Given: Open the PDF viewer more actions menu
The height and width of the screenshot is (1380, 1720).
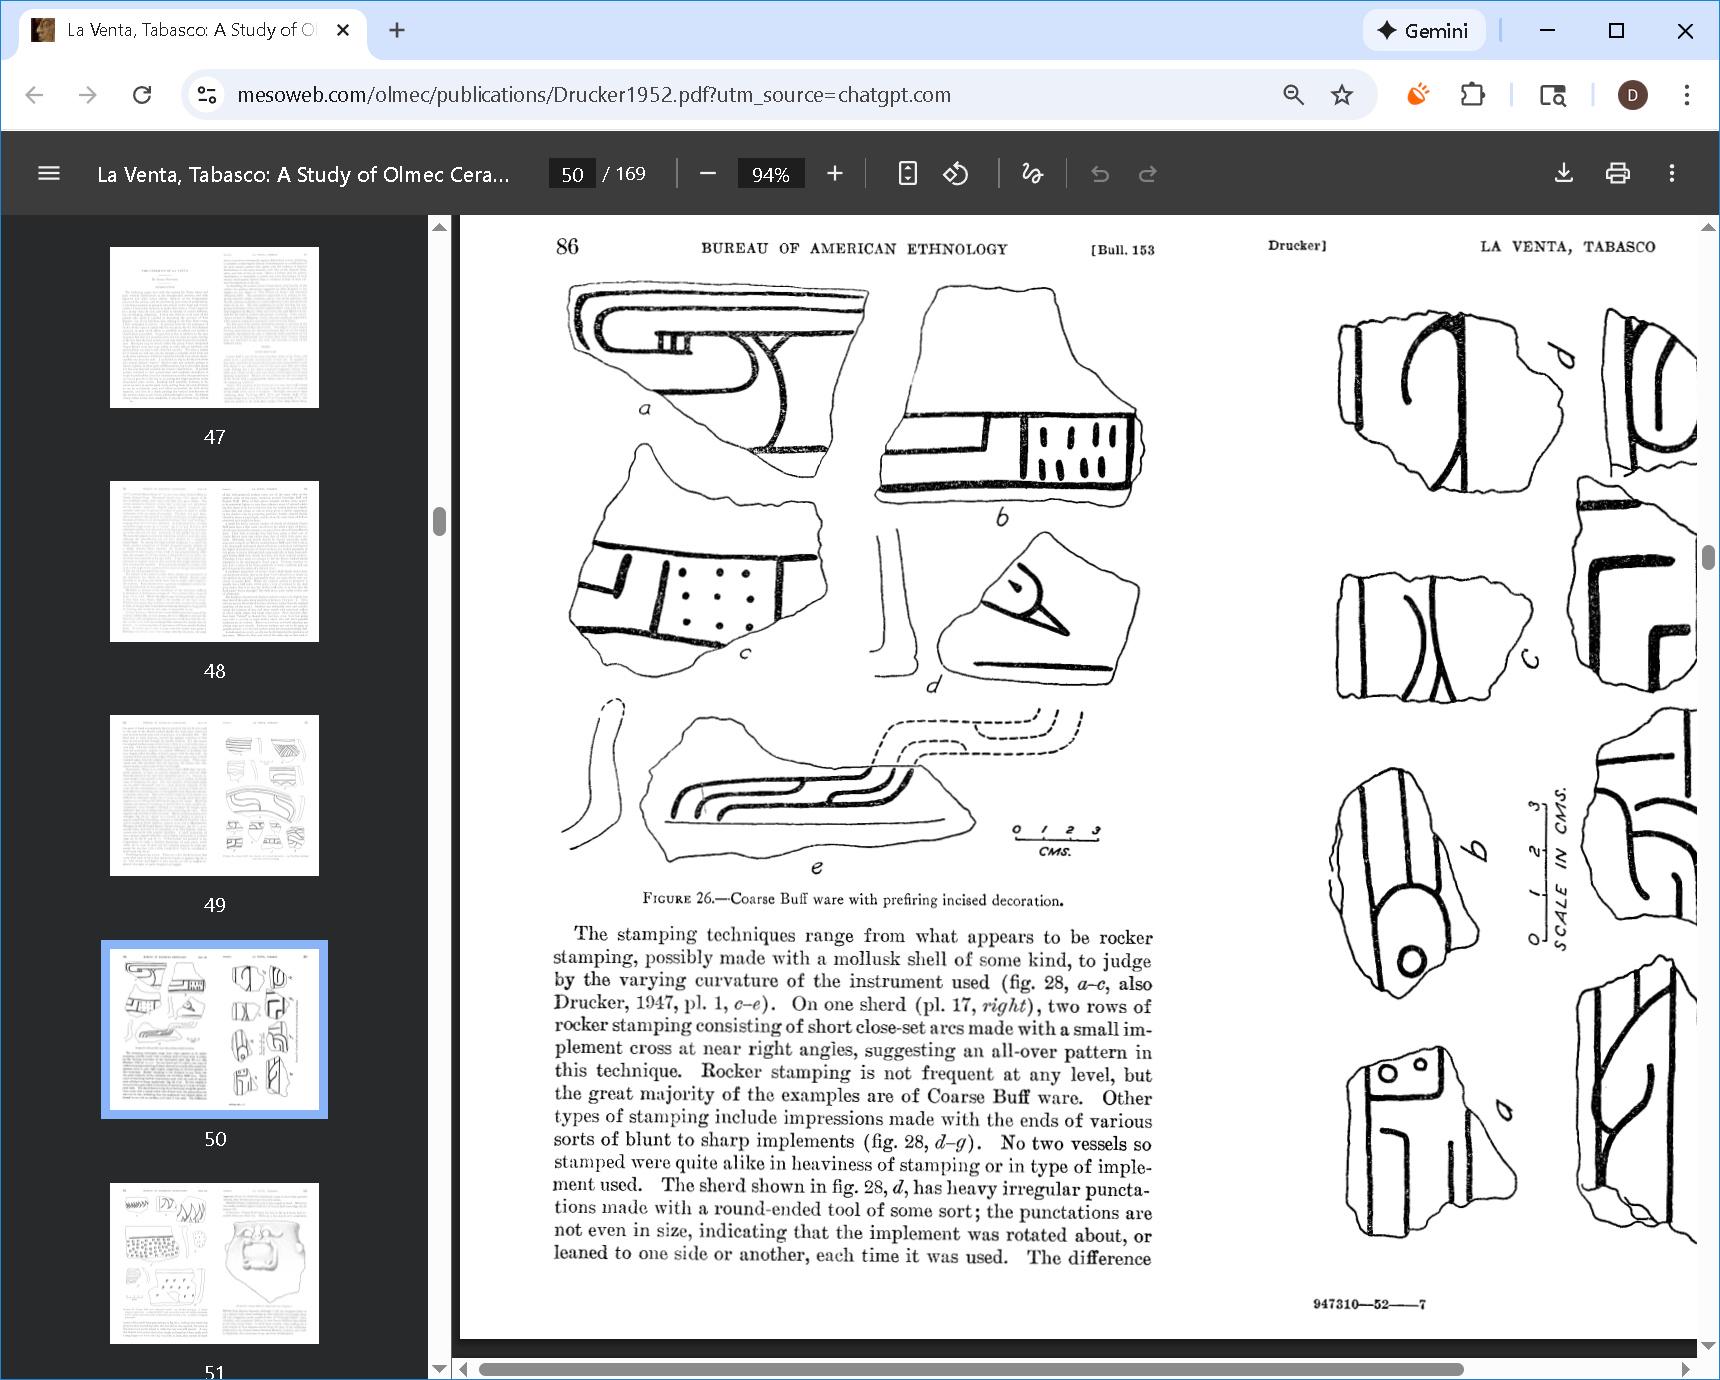Looking at the screenshot, I should [x=1671, y=174].
